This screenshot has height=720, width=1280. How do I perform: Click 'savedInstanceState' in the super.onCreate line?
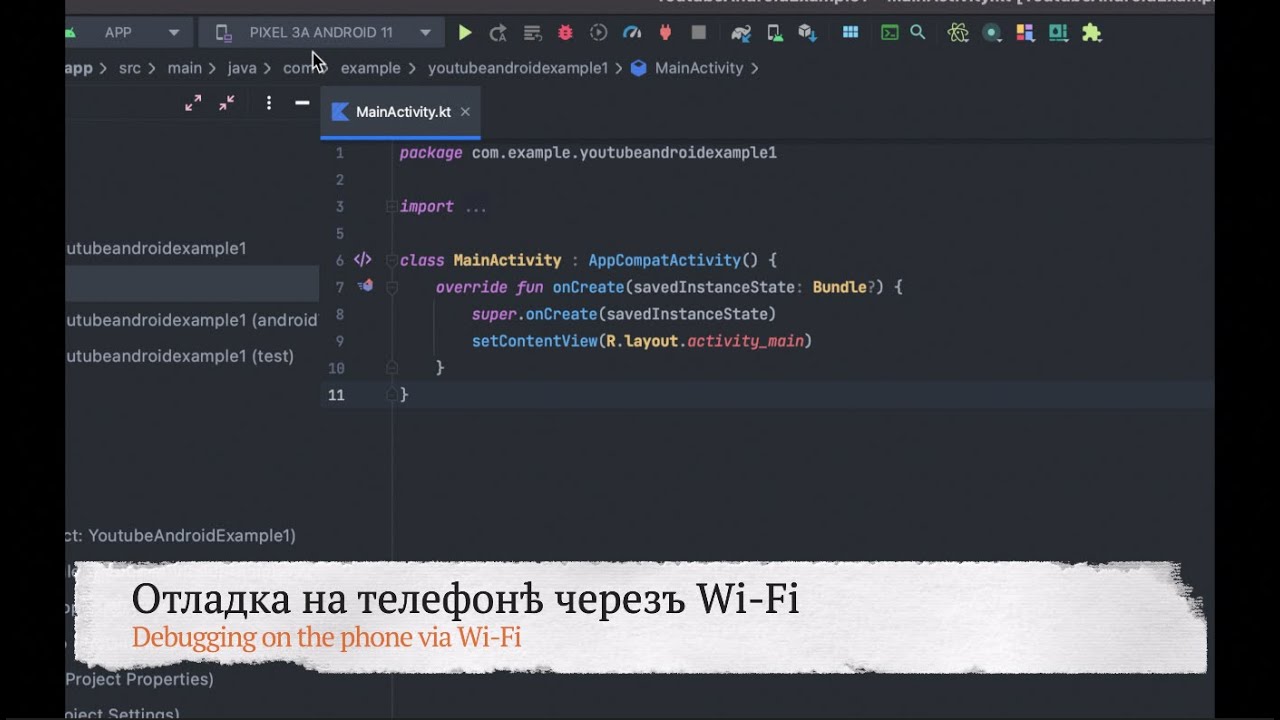click(687, 314)
